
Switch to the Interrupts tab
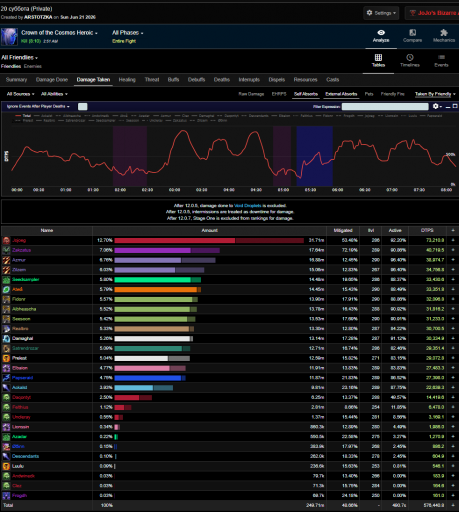point(249,80)
